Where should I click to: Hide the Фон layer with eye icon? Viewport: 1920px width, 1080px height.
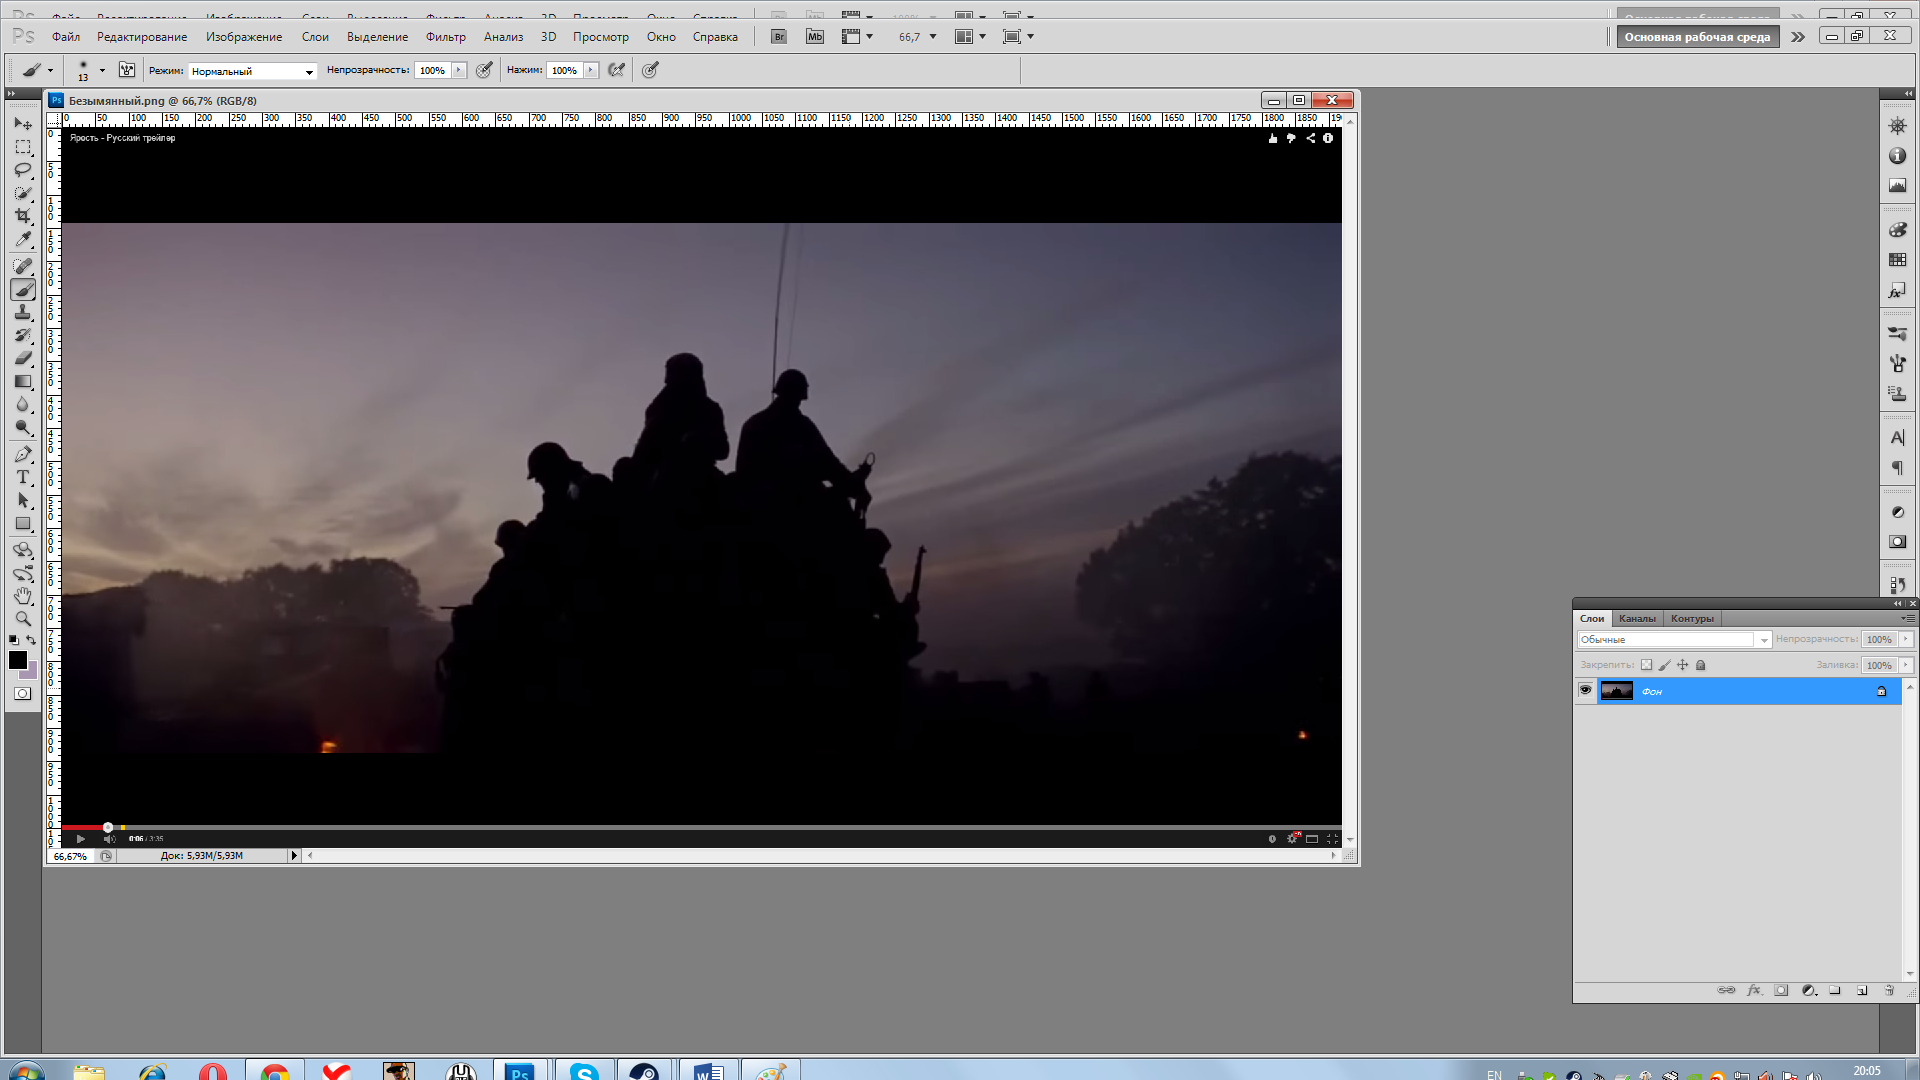click(x=1585, y=690)
